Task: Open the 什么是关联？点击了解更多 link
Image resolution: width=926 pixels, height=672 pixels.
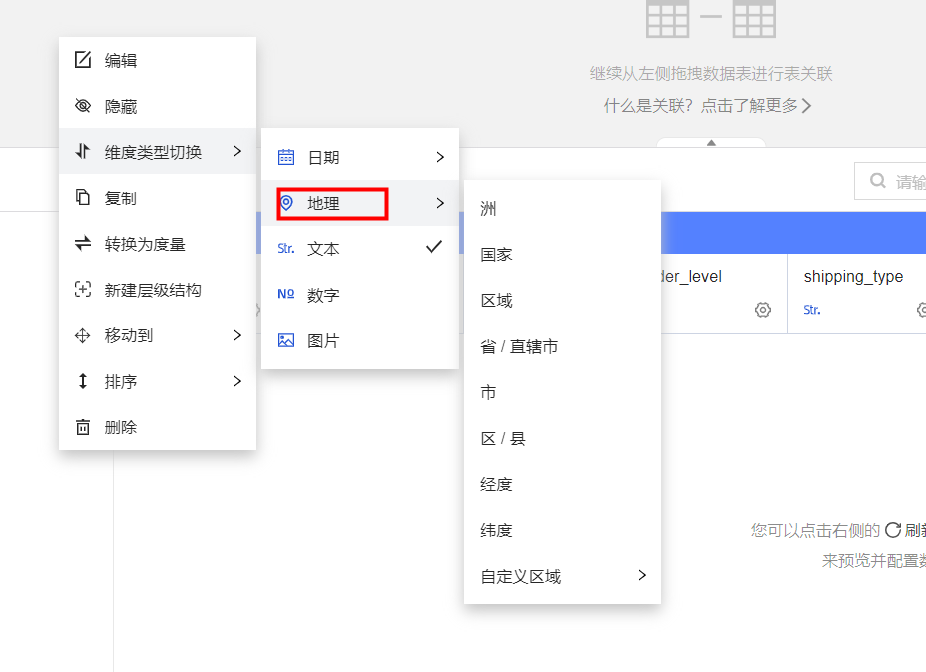Action: pyautogui.click(x=707, y=105)
